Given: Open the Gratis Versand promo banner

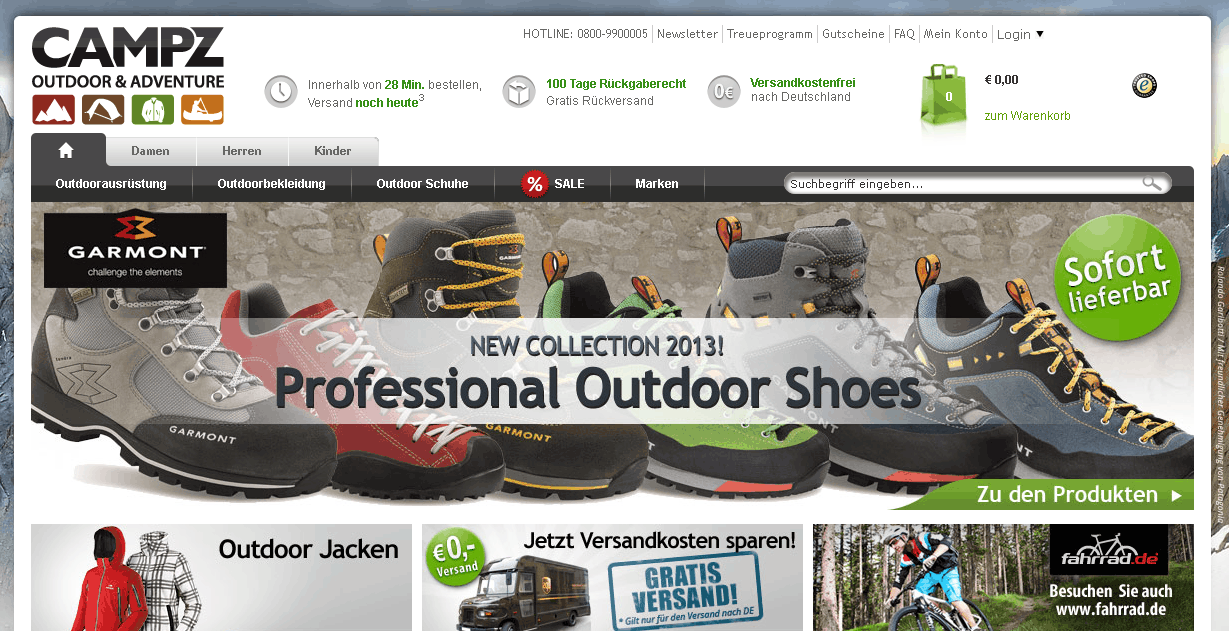Looking at the screenshot, I should (x=612, y=577).
